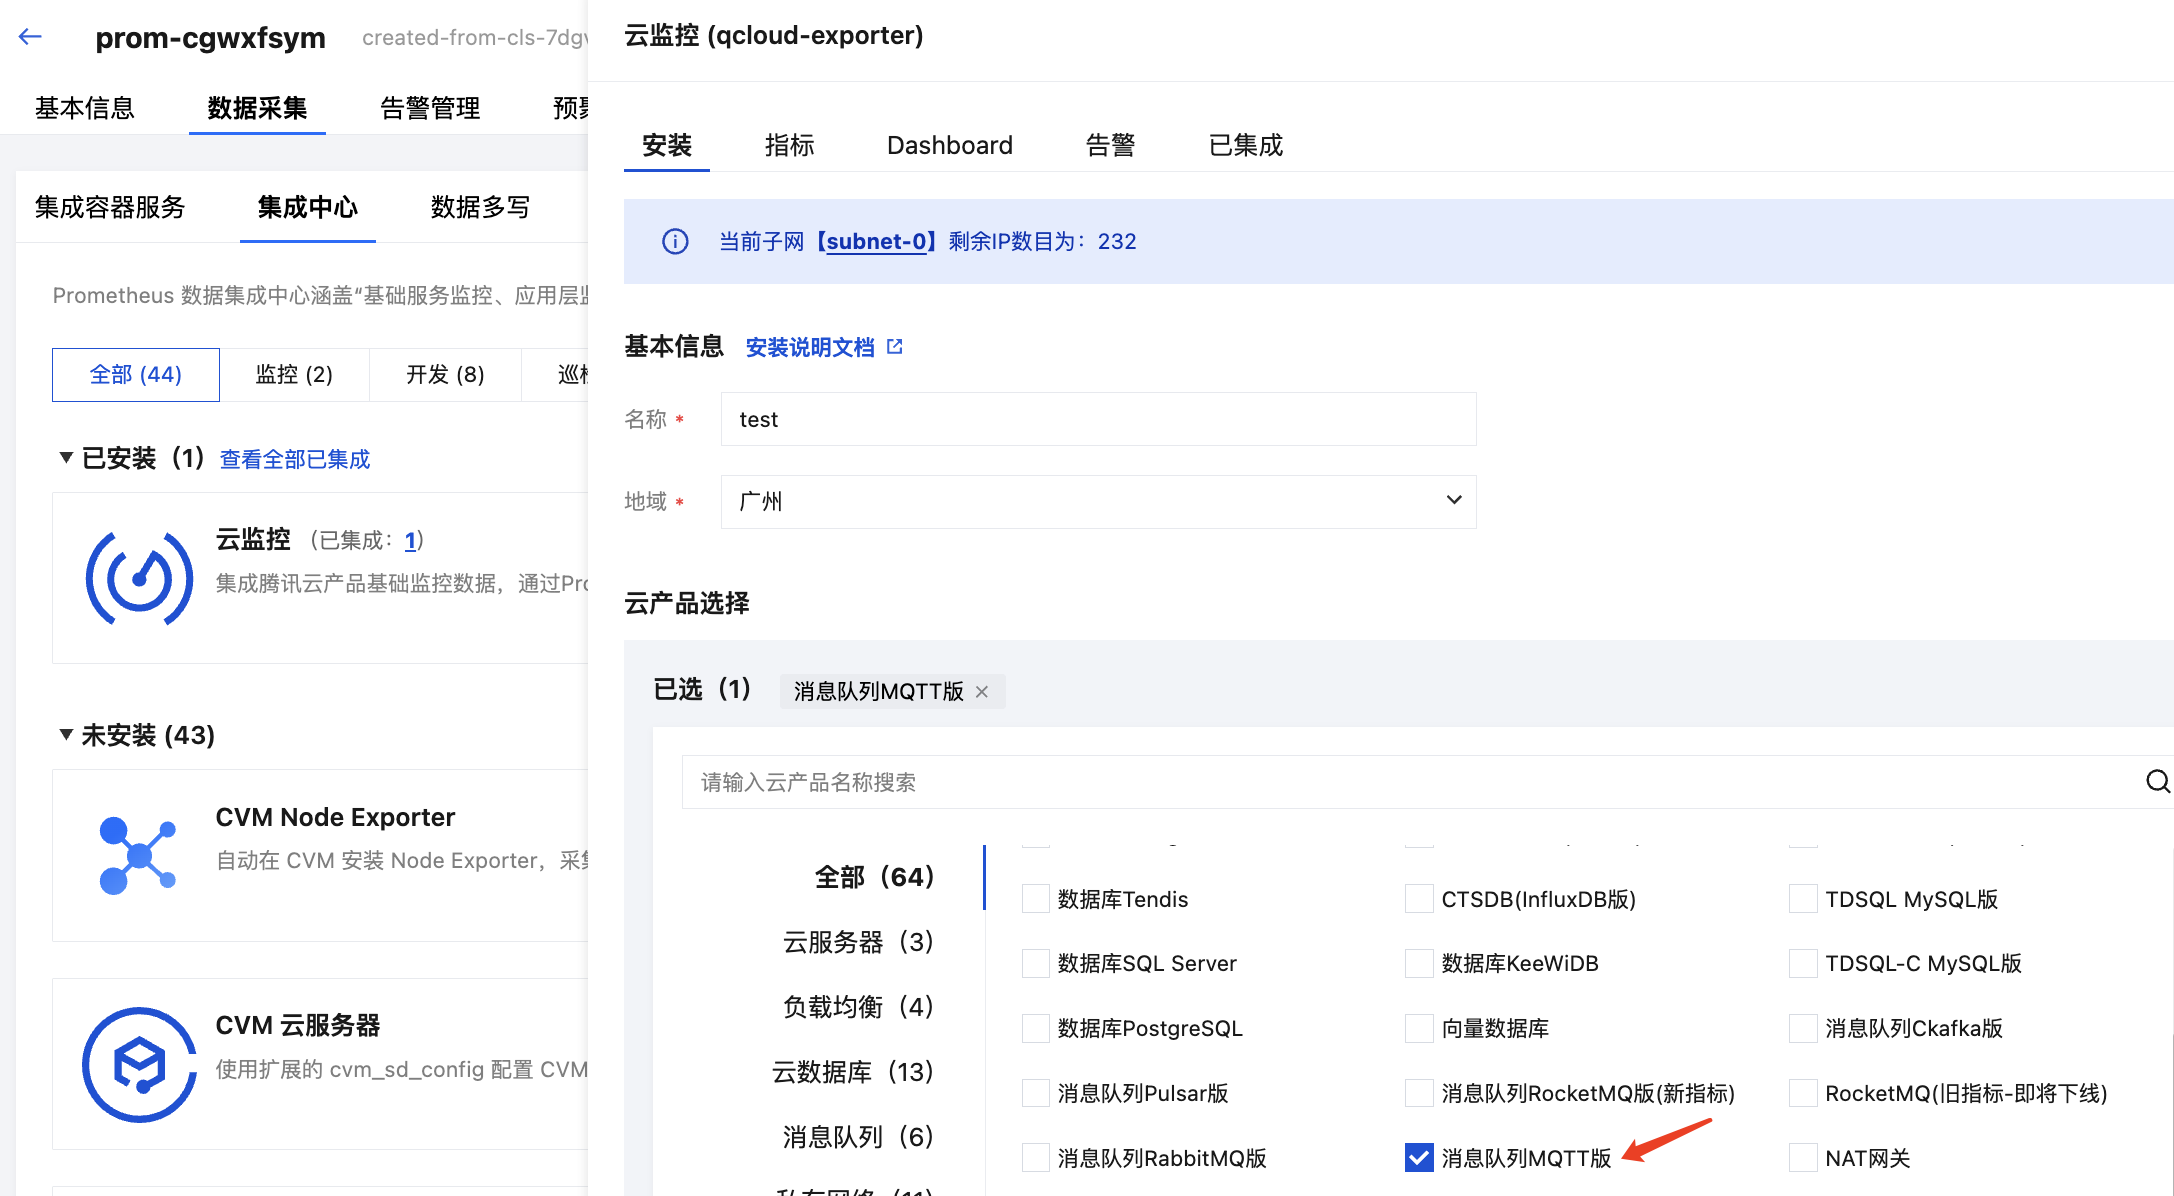The width and height of the screenshot is (2174, 1196).
Task: Click the cloud product search field
Action: pyautogui.click(x=1400, y=781)
